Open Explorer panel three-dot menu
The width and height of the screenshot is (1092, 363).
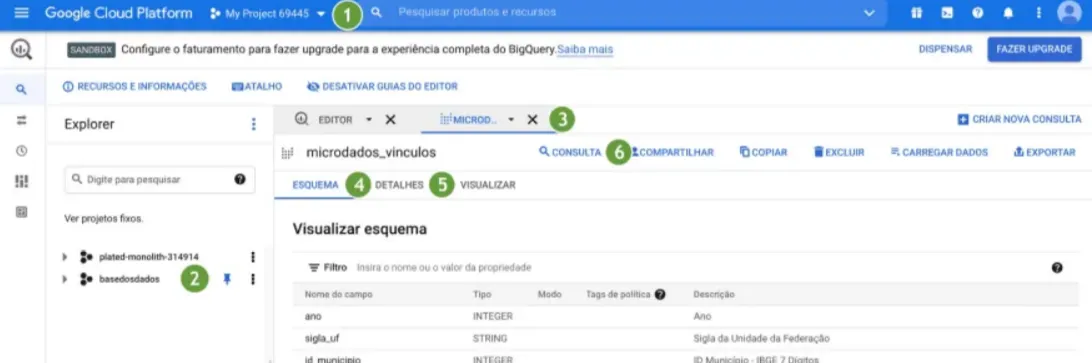tap(254, 124)
